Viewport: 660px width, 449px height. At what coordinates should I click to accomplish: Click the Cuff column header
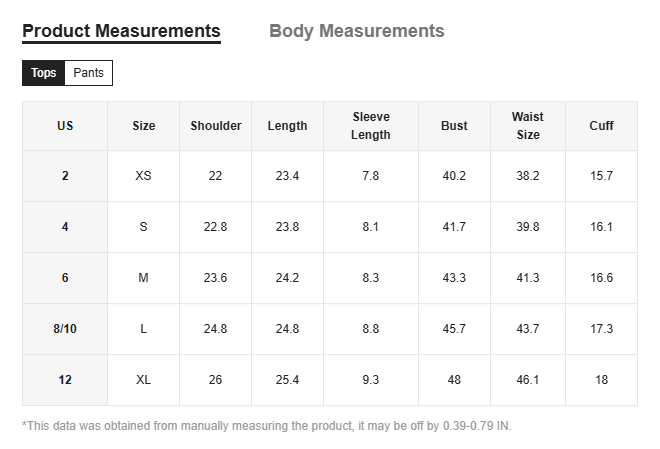(601, 126)
